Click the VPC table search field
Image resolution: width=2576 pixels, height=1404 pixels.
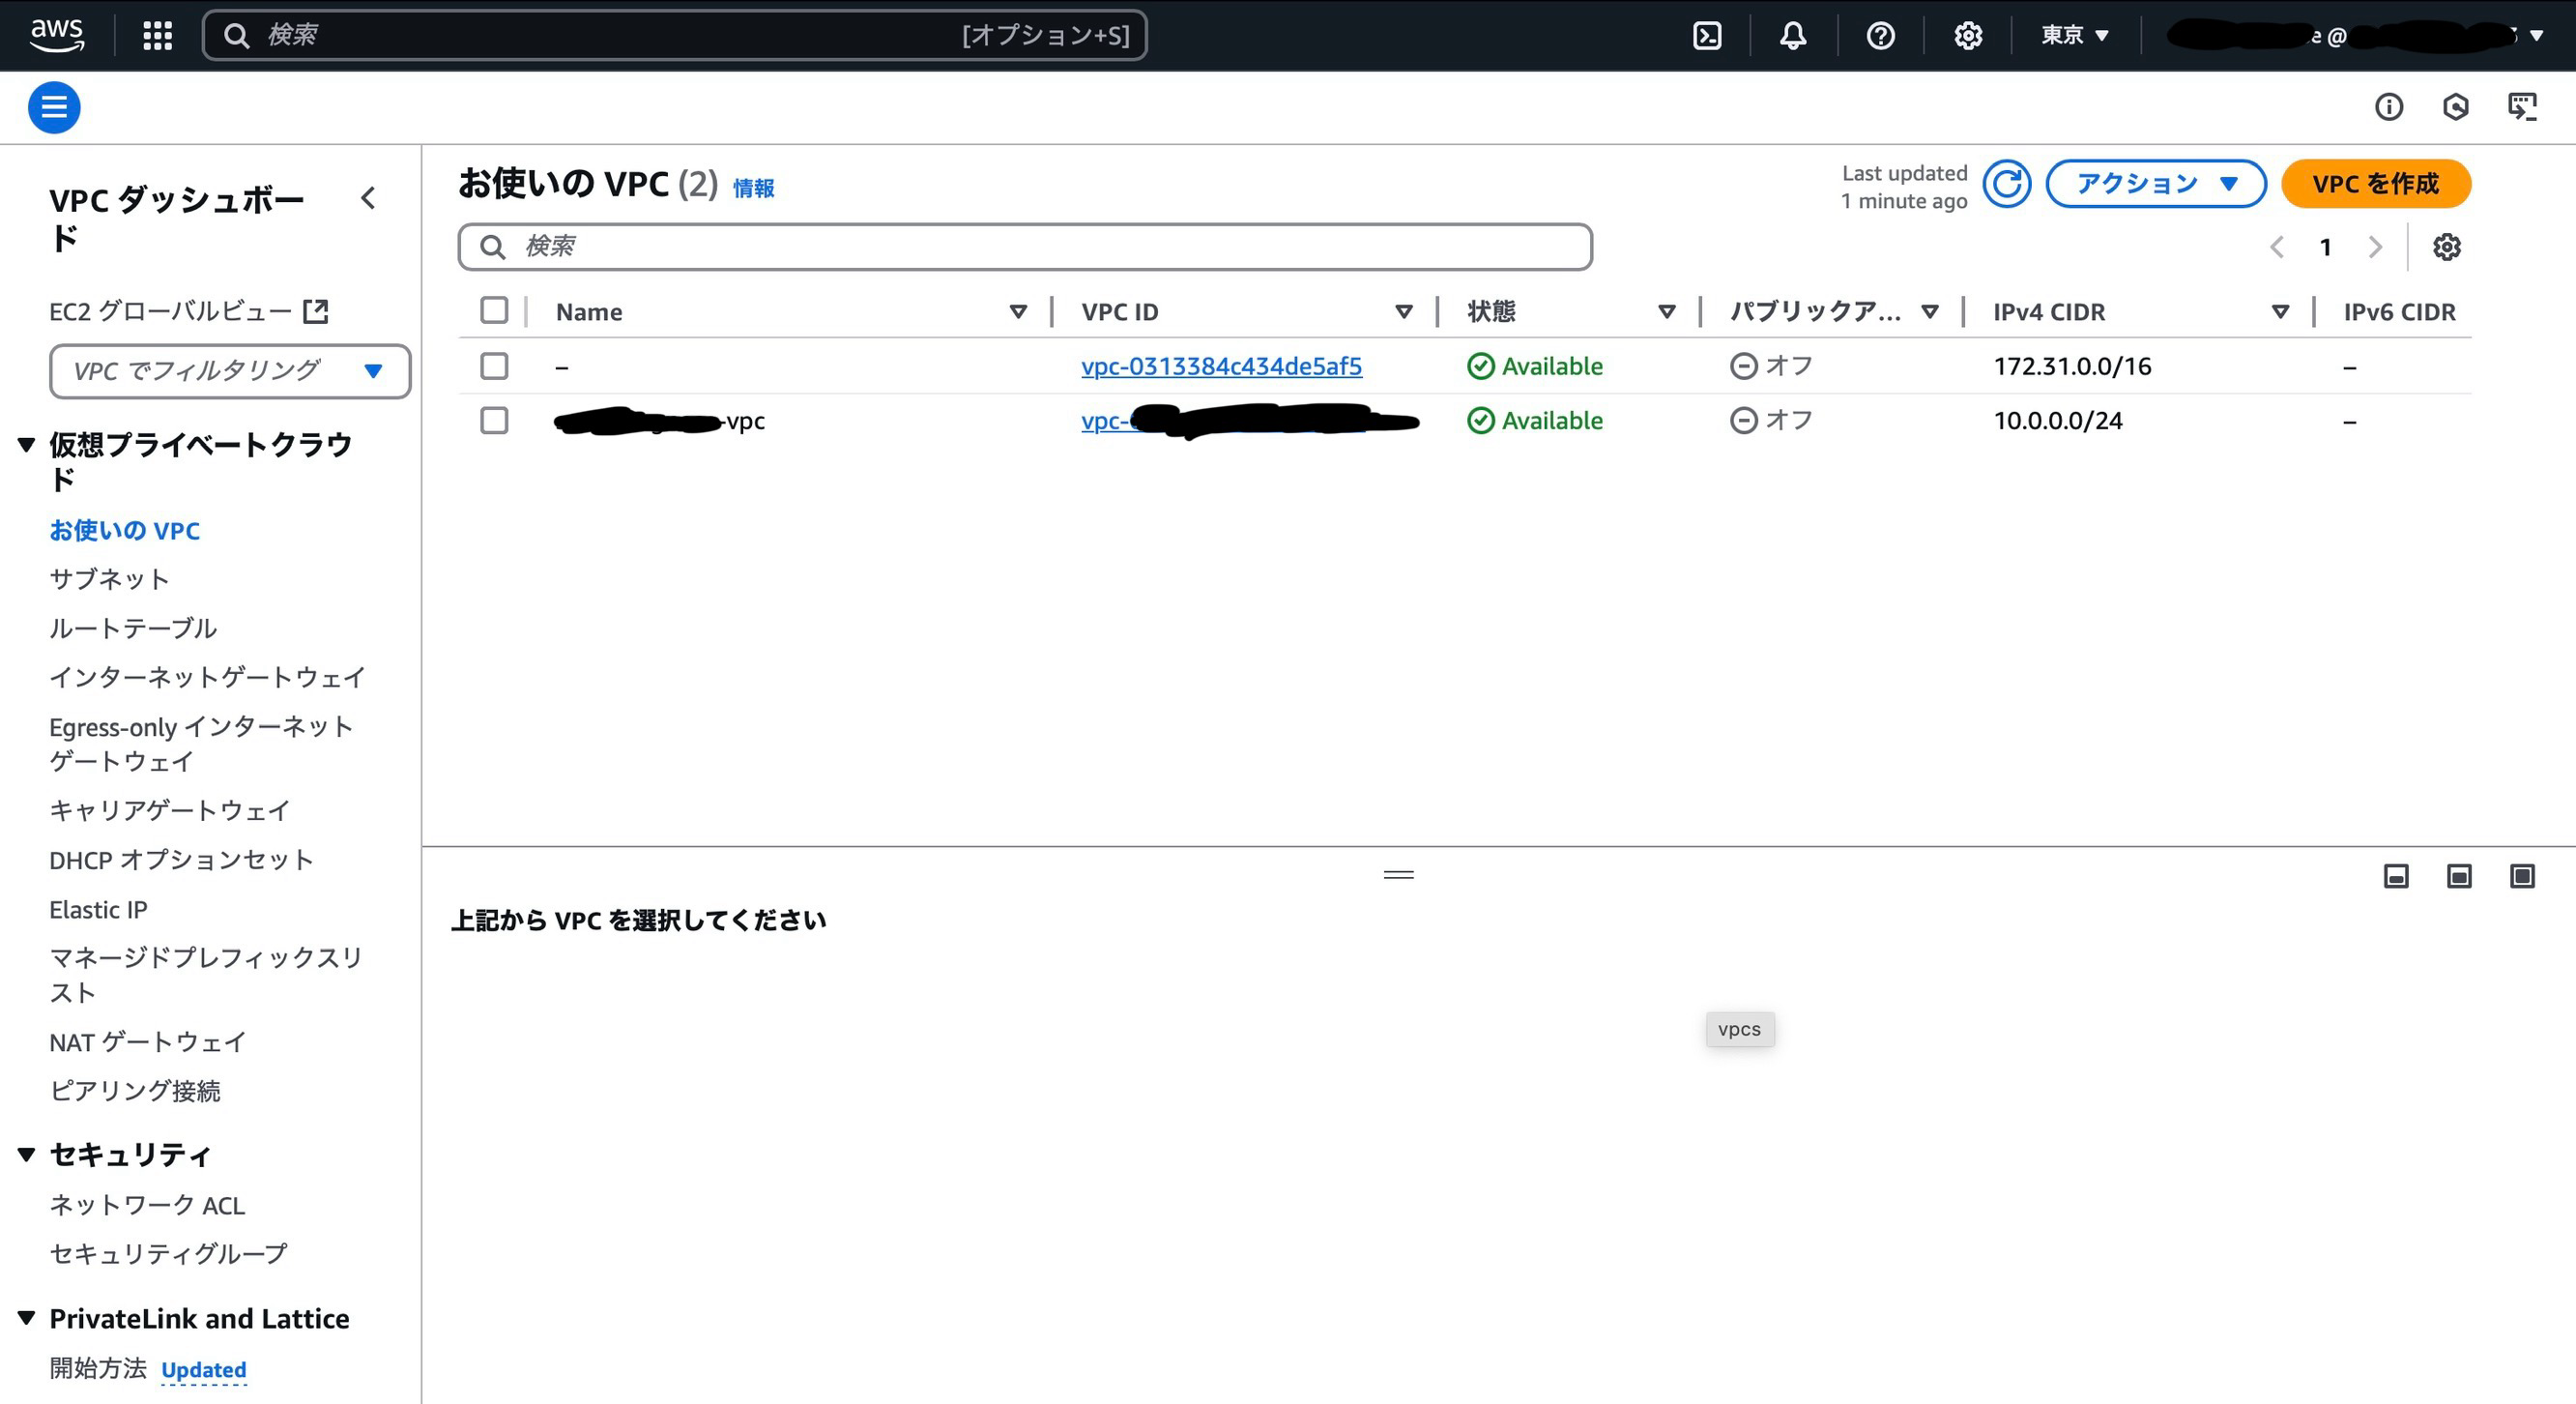1024,247
